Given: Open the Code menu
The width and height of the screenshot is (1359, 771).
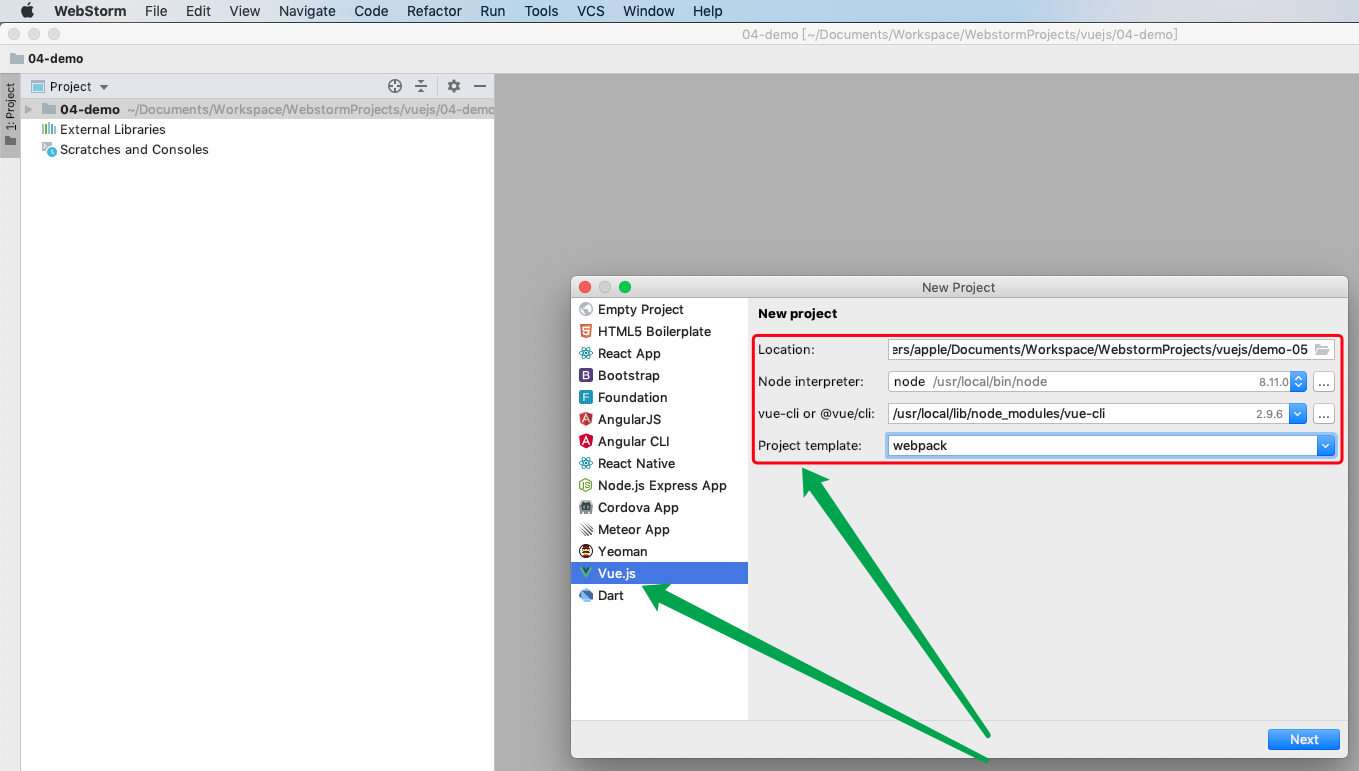Looking at the screenshot, I should coord(371,11).
